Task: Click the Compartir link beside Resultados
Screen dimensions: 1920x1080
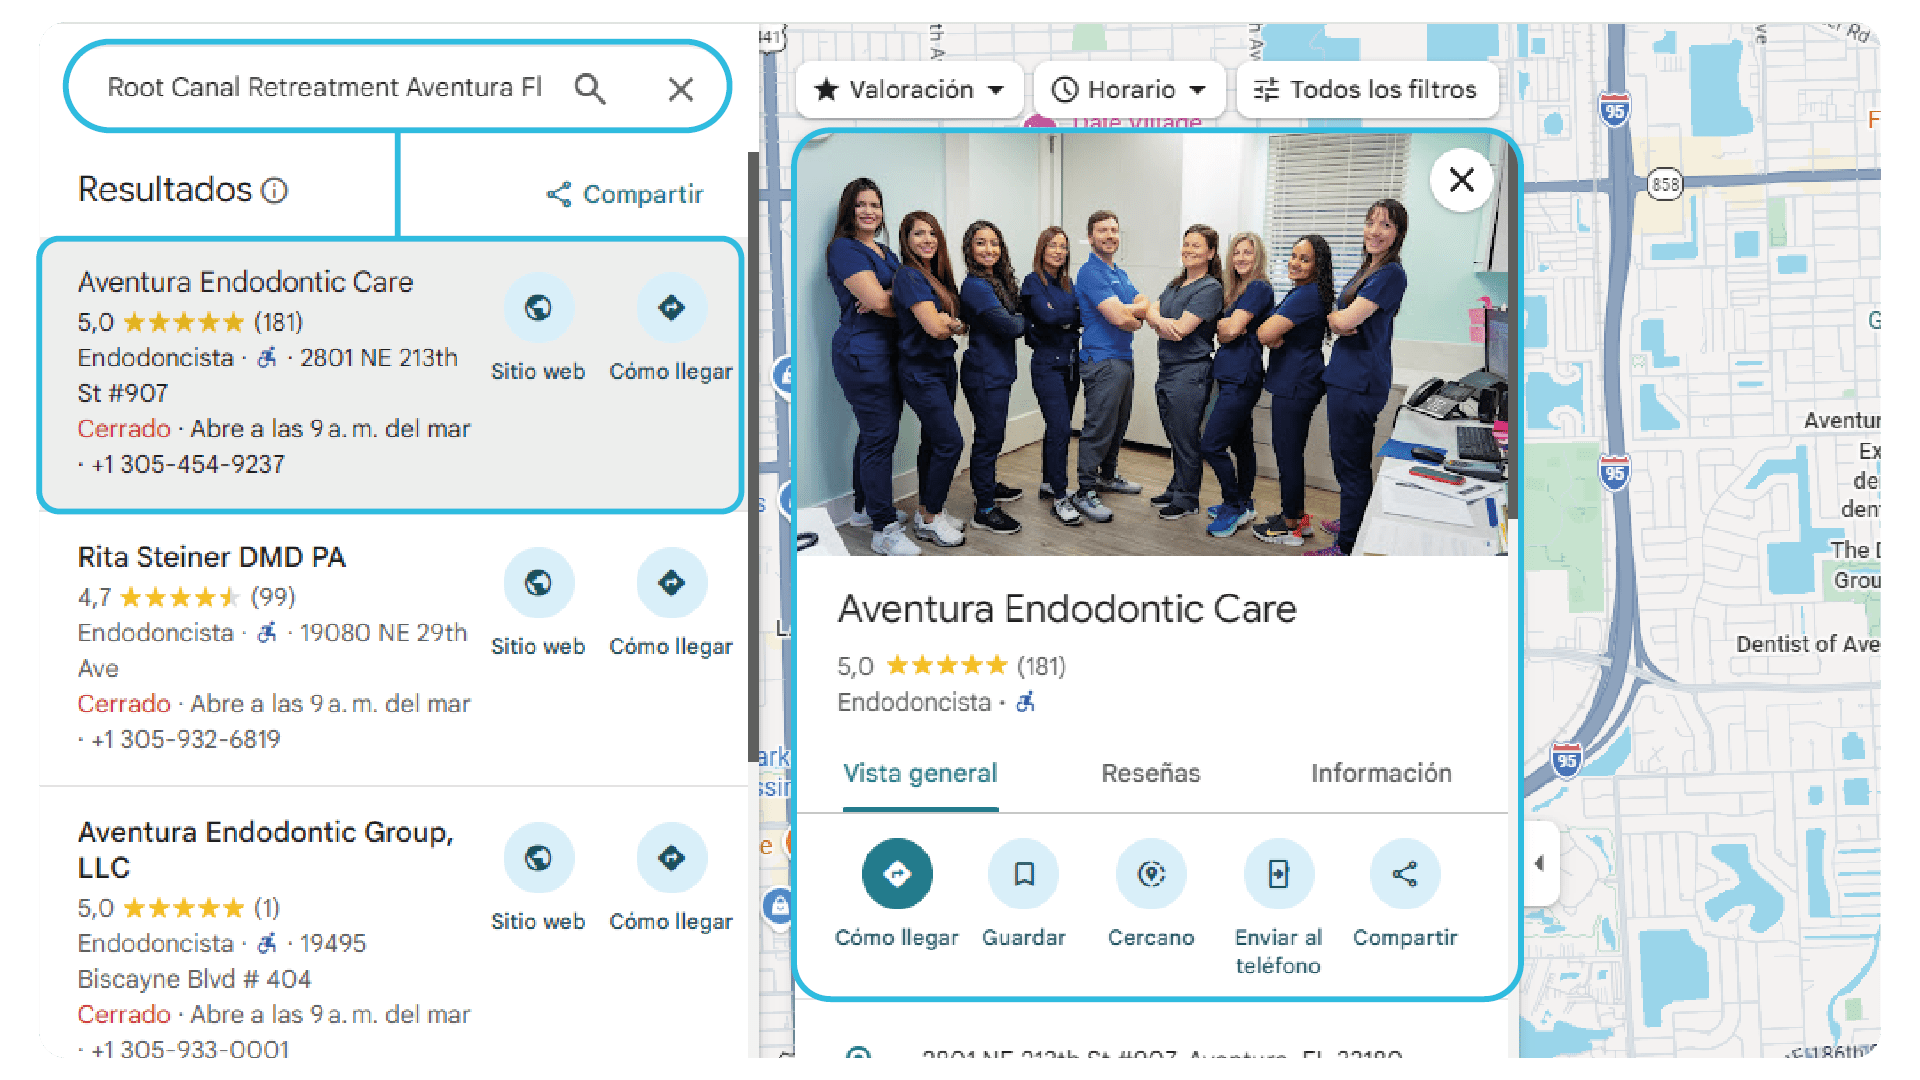Action: pyautogui.click(x=625, y=194)
